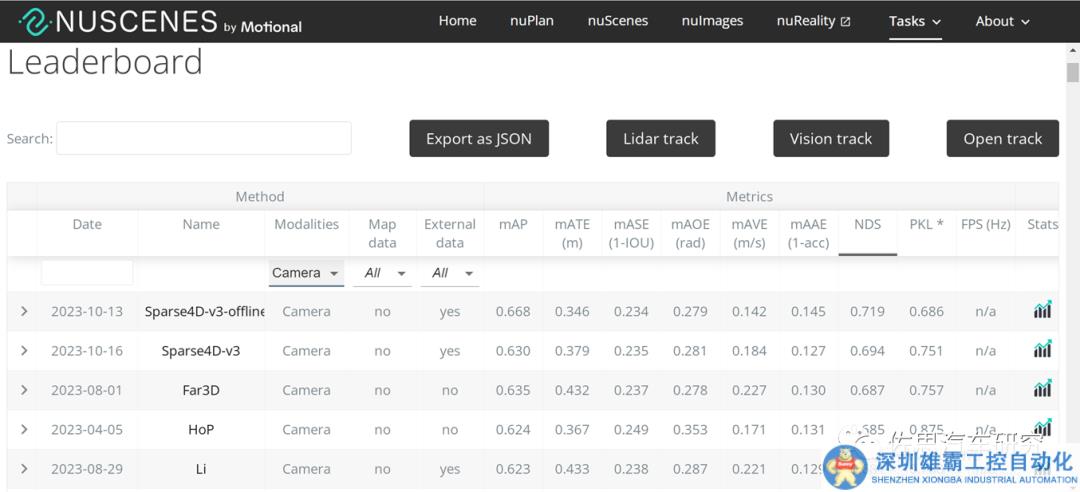1080x492 pixels.
Task: Go to the nuPlan page
Action: coord(531,21)
